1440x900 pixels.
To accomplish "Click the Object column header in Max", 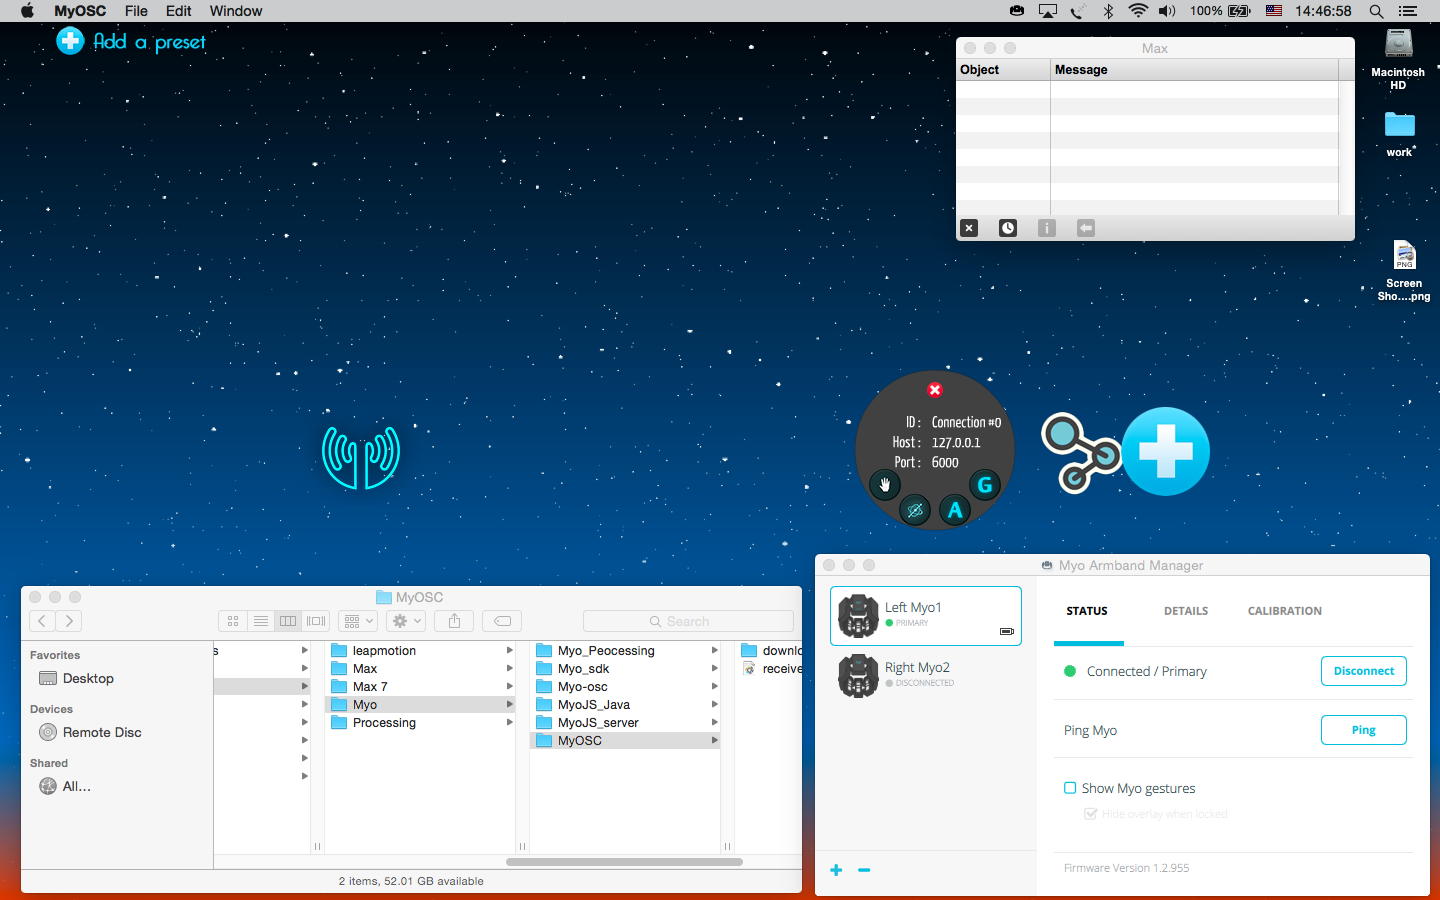I will 1003,70.
